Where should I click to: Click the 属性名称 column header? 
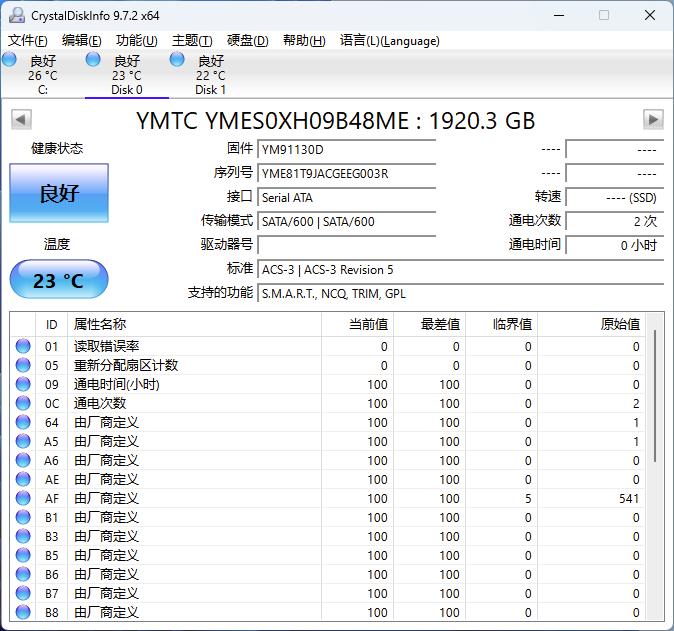pyautogui.click(x=100, y=324)
